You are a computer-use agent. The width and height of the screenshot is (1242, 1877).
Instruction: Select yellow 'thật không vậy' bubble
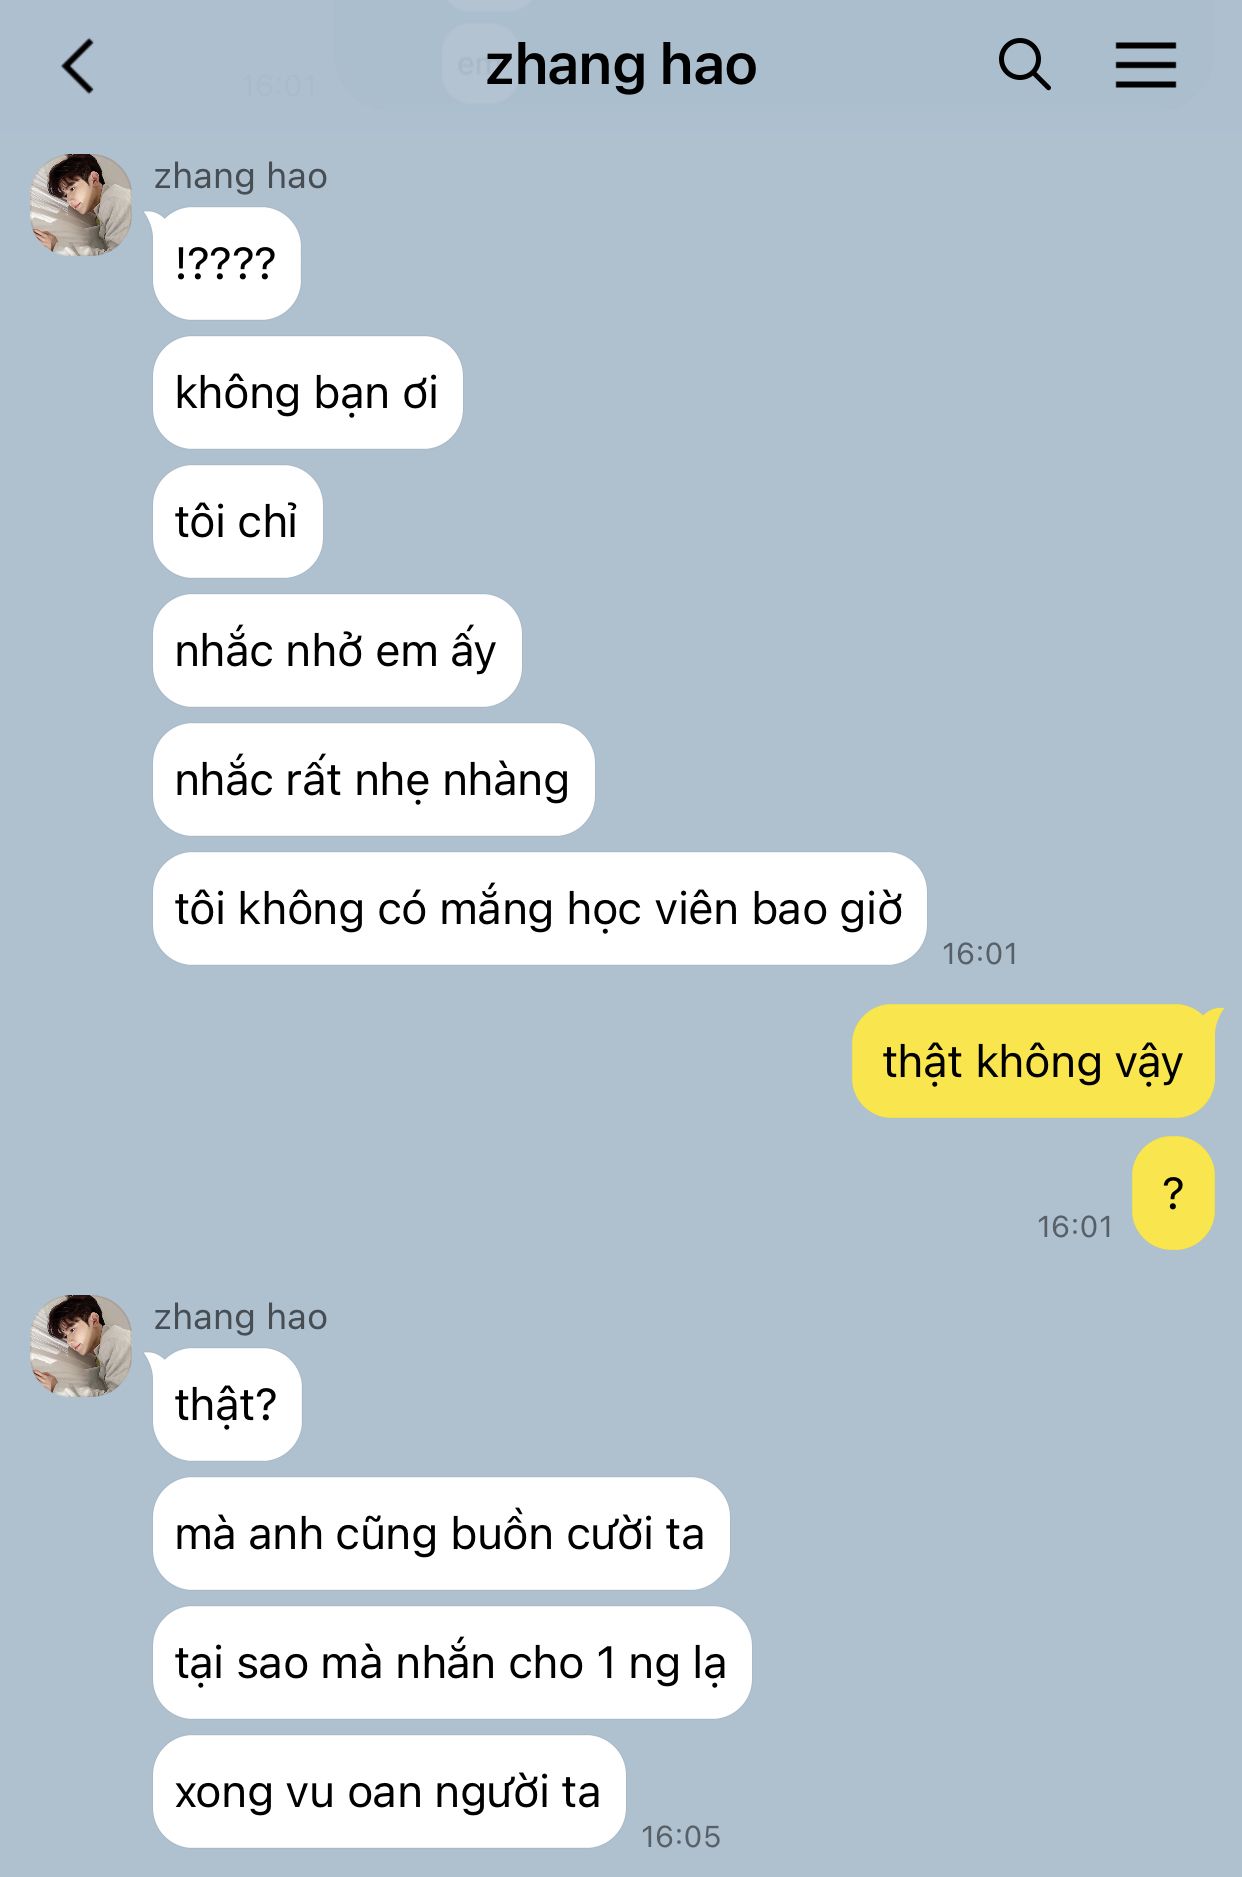click(x=1033, y=1061)
